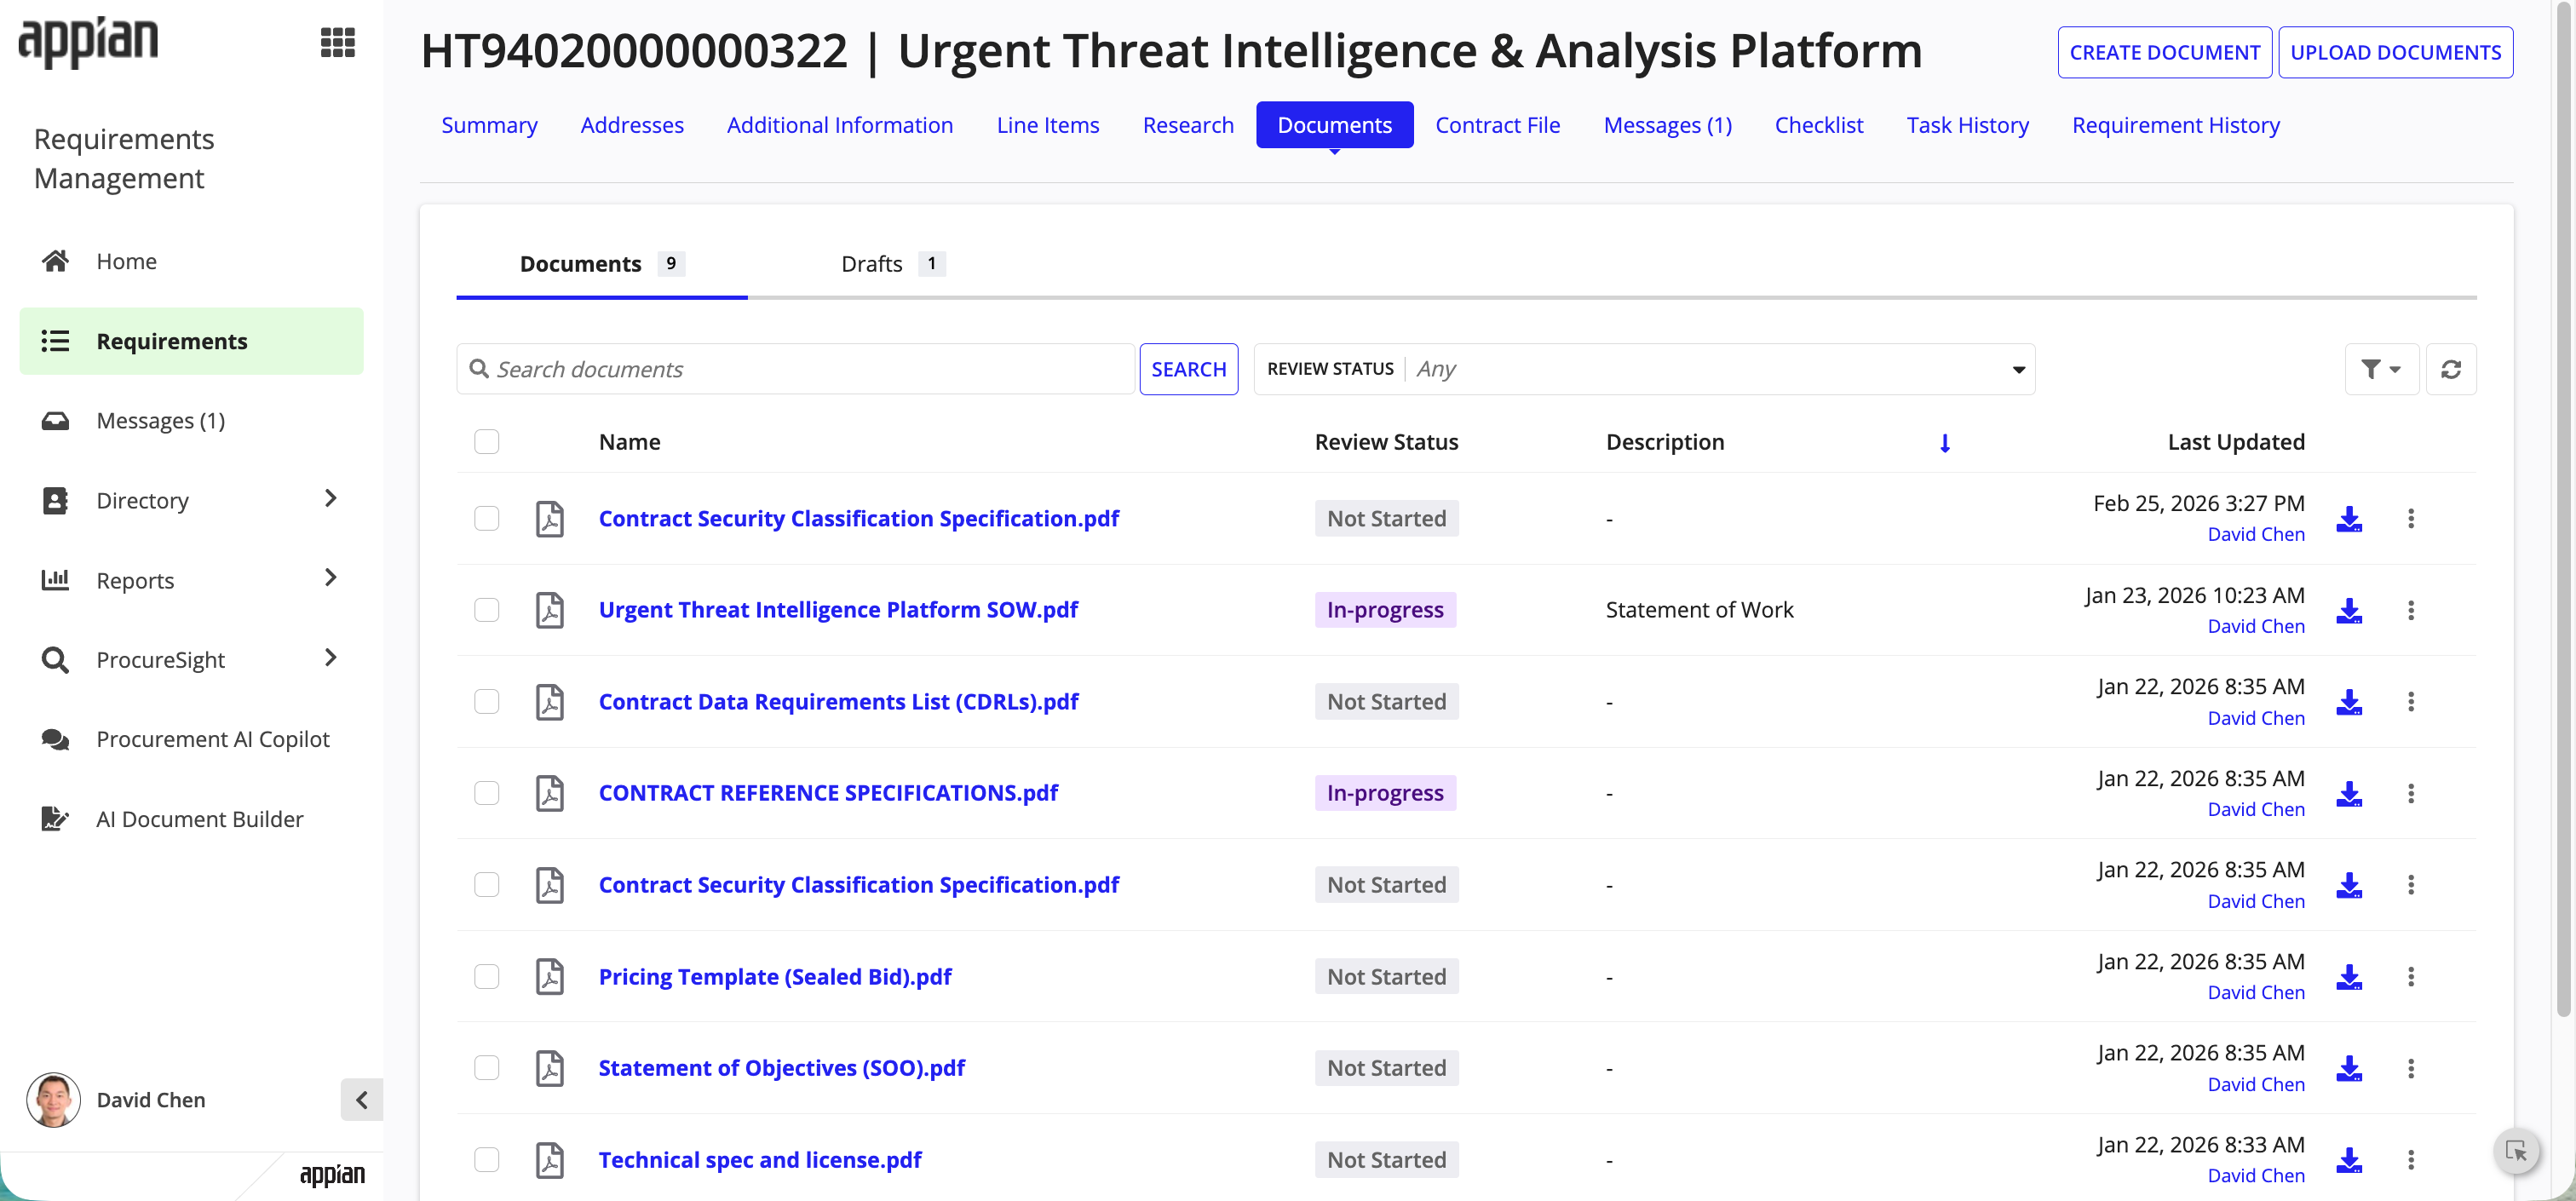Check the Technical spec and license.pdf checkbox

487,1160
